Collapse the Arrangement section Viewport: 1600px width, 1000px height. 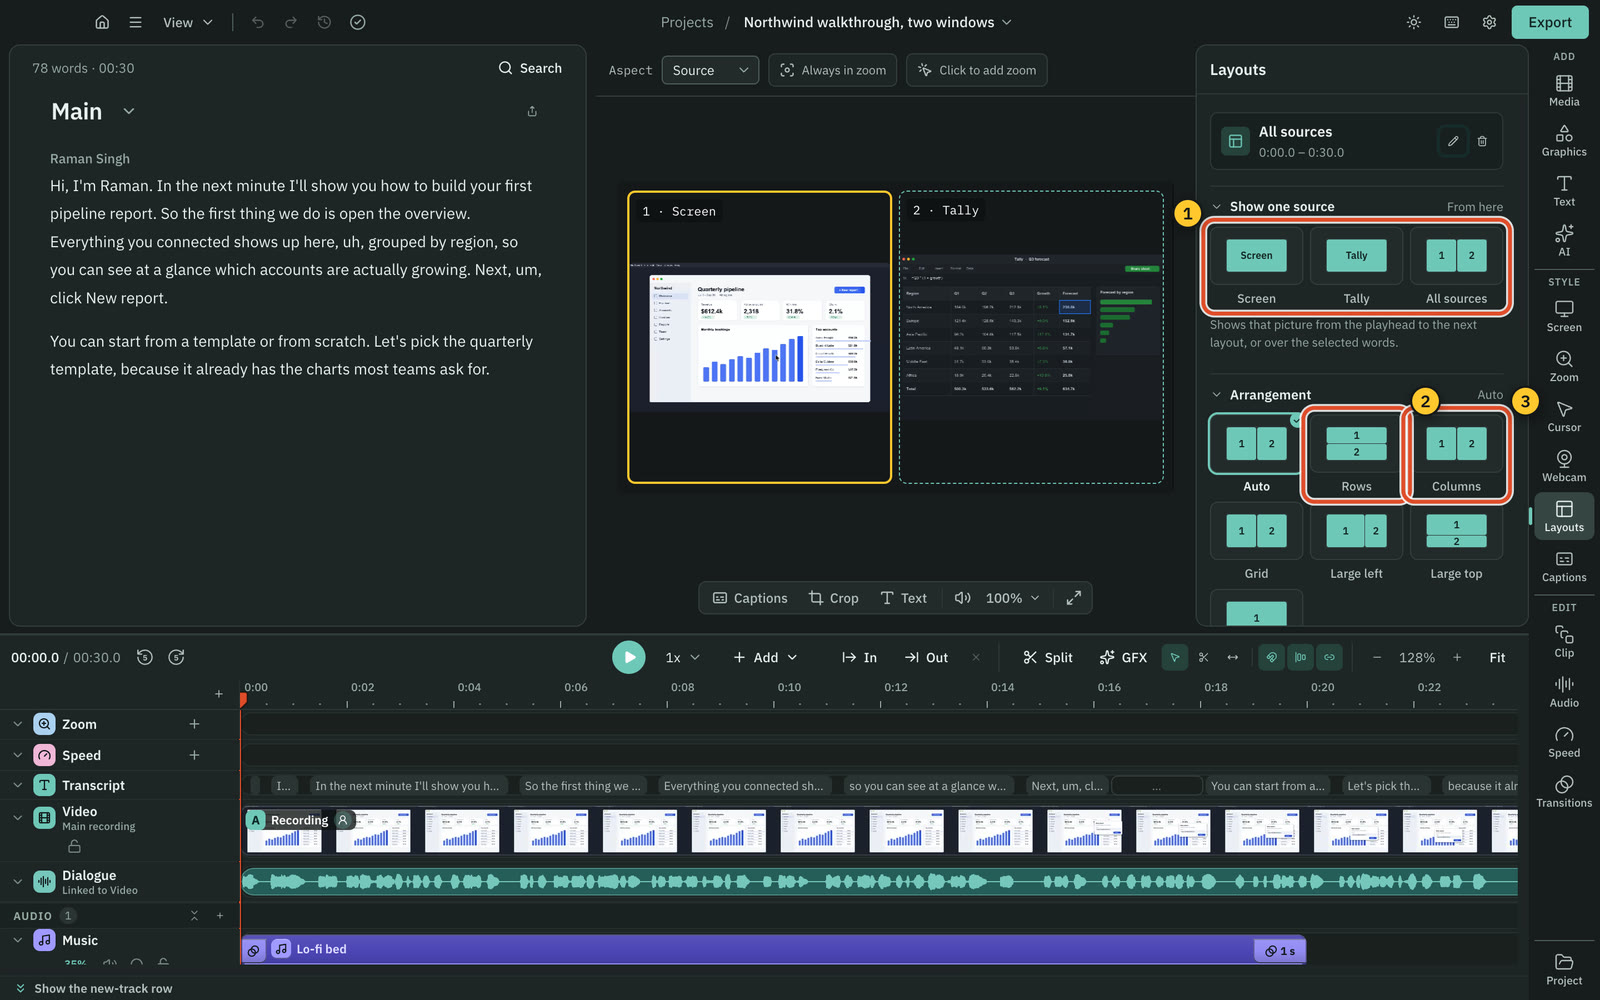point(1217,395)
